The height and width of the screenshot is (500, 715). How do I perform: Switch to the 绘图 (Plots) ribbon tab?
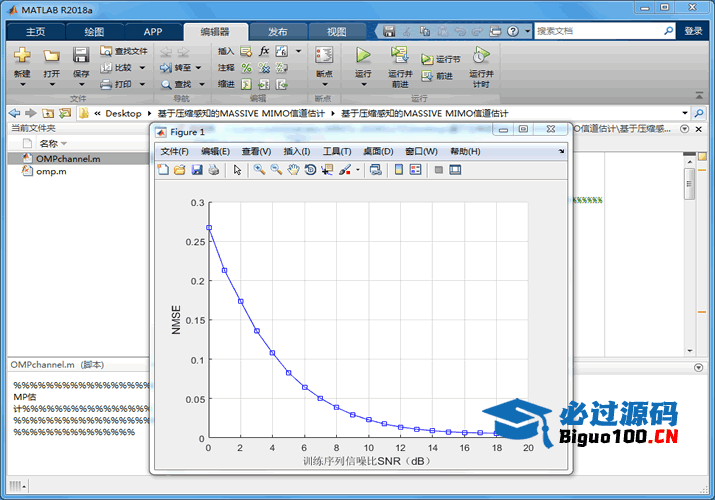(x=93, y=31)
